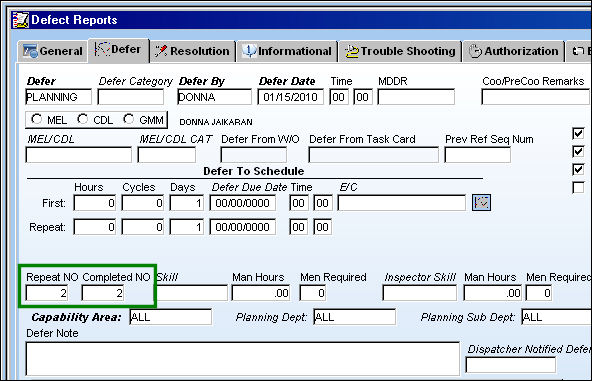Enable the unchecked checkbox on the right

(578, 187)
